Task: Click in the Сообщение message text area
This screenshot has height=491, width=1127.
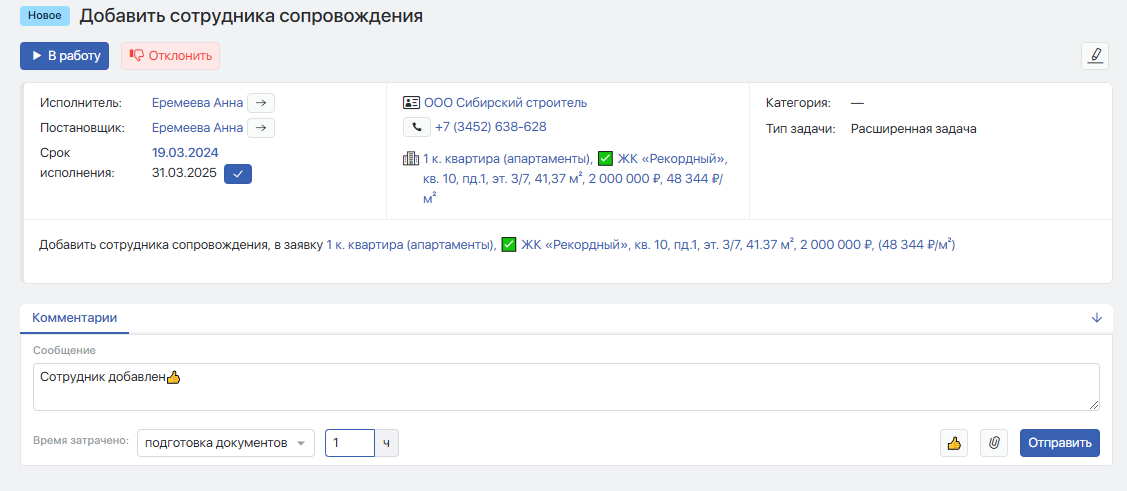Action: pyautogui.click(x=565, y=386)
